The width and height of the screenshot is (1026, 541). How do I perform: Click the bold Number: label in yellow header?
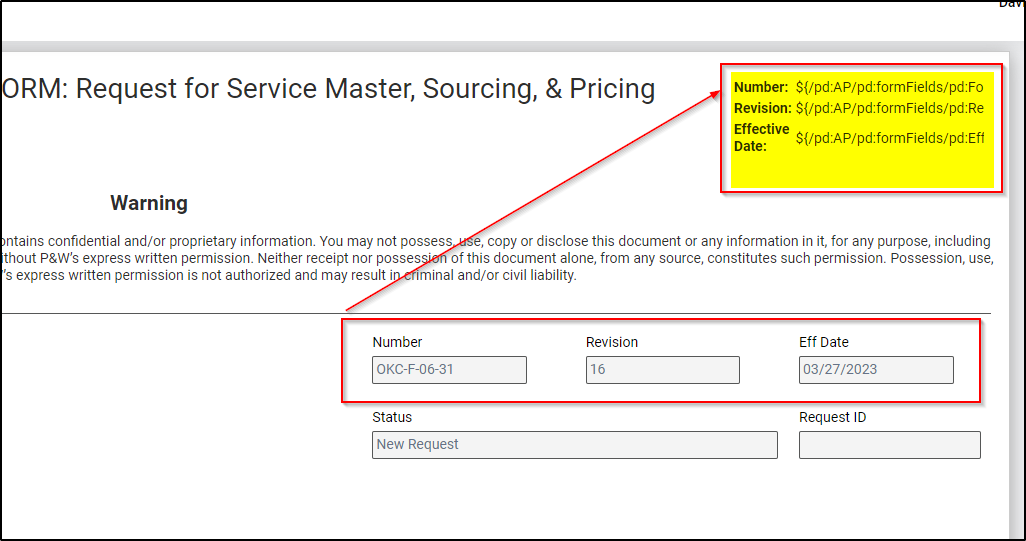pyautogui.click(x=761, y=87)
